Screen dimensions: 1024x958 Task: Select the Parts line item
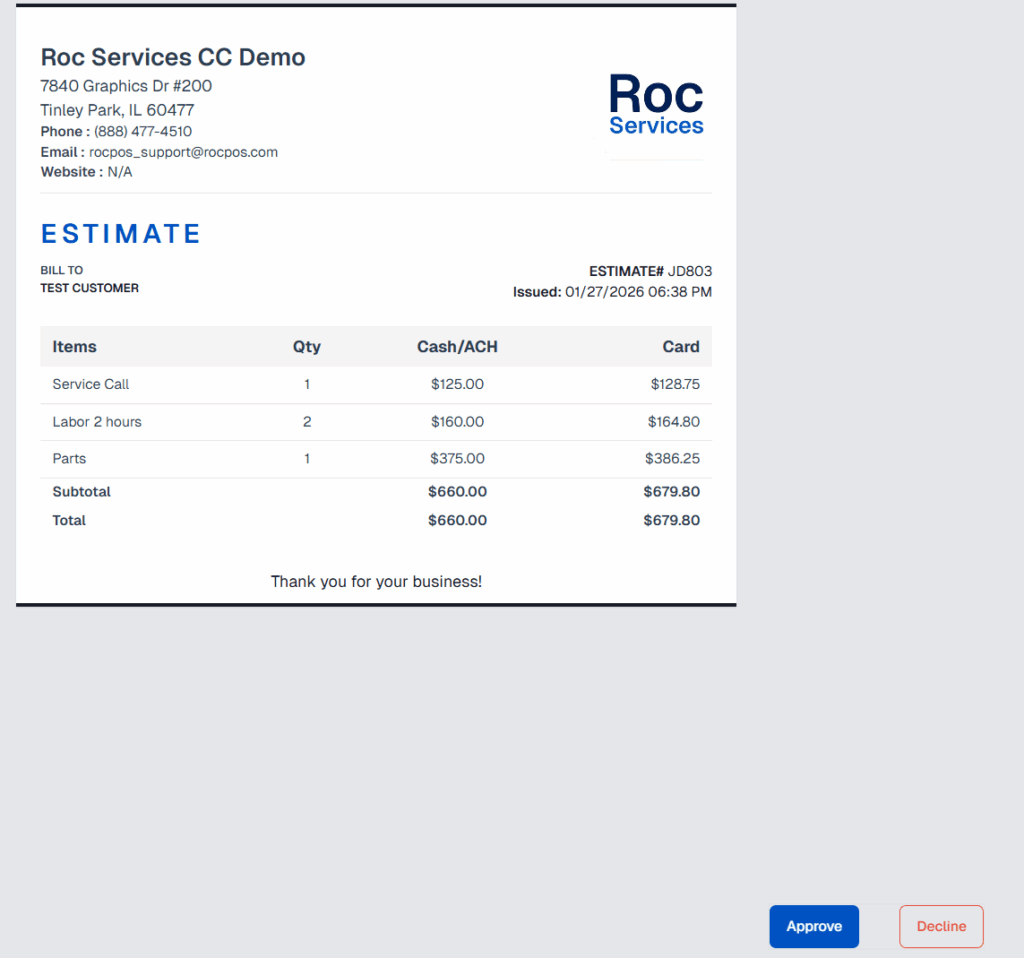click(x=69, y=459)
